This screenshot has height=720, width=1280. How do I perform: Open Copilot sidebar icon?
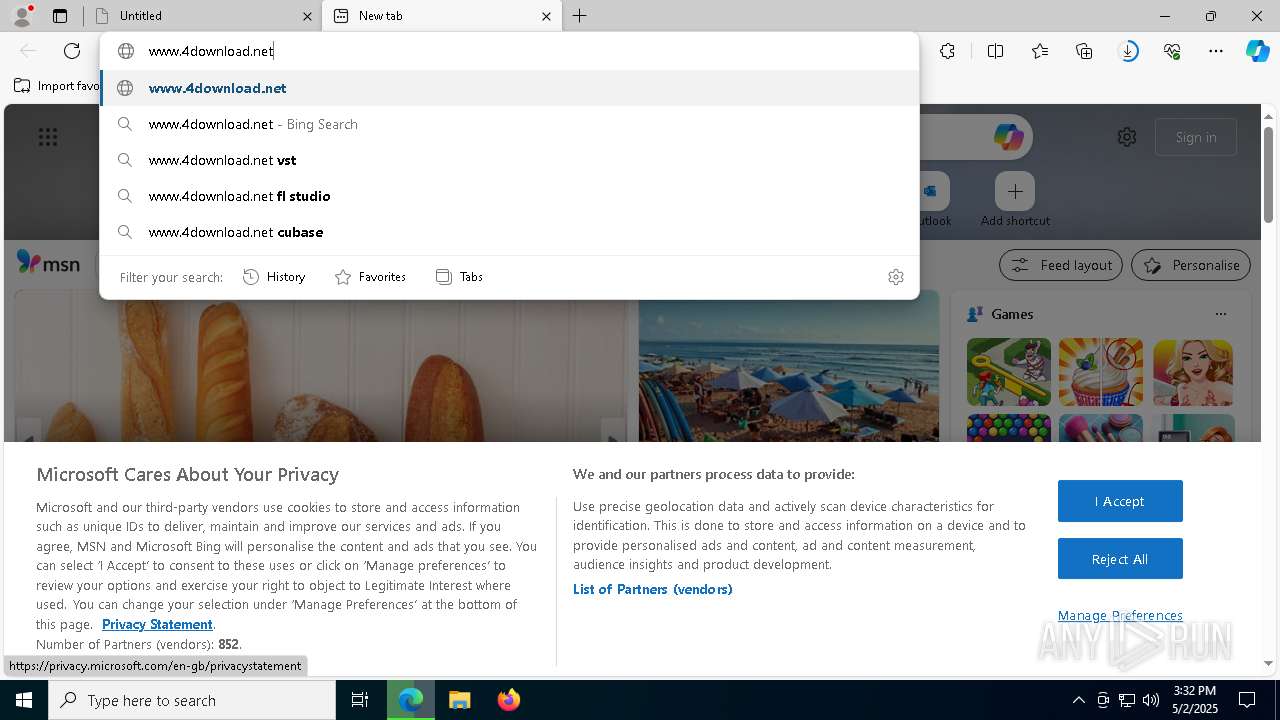(x=1257, y=51)
